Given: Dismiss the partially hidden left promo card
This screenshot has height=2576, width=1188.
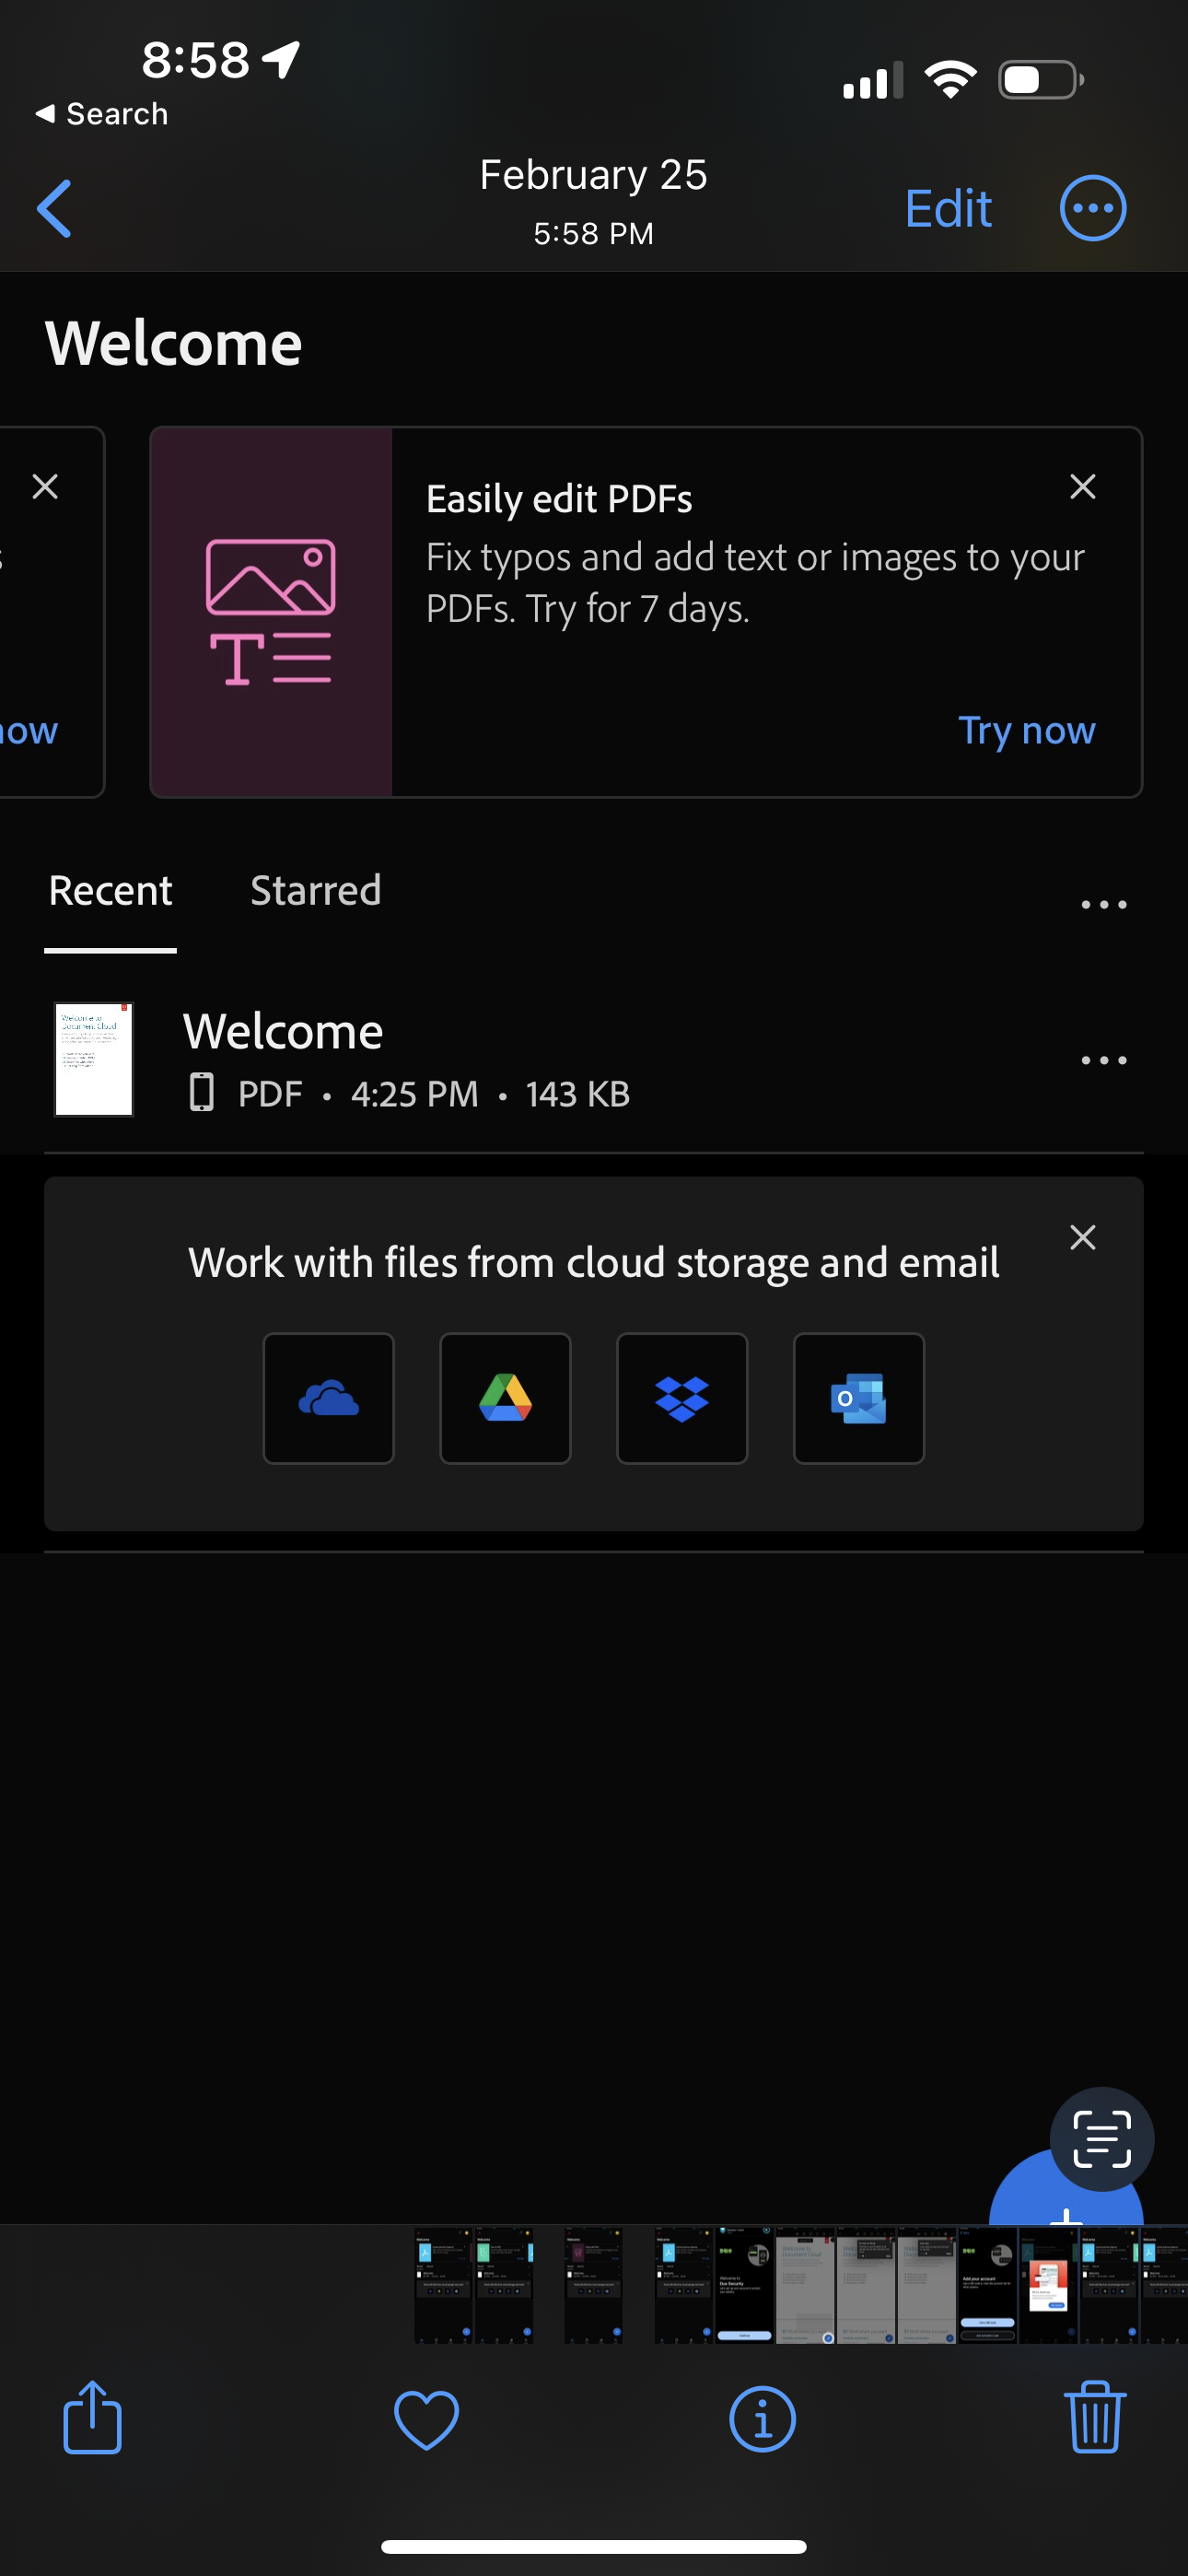Looking at the screenshot, I should tap(45, 487).
